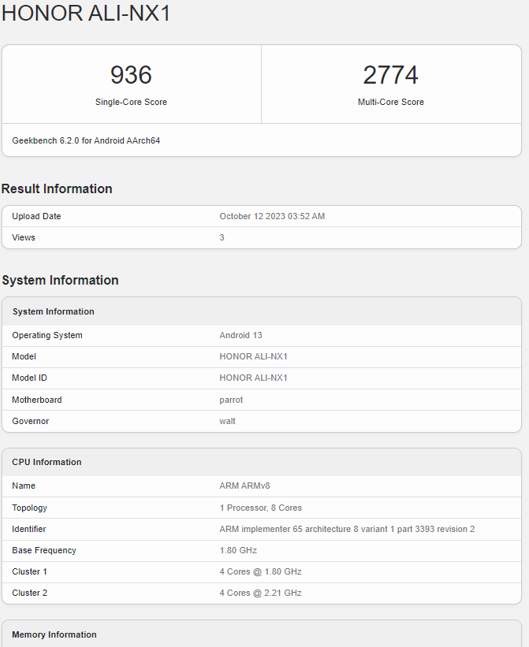Click the Multi-Core Score label

(391, 102)
